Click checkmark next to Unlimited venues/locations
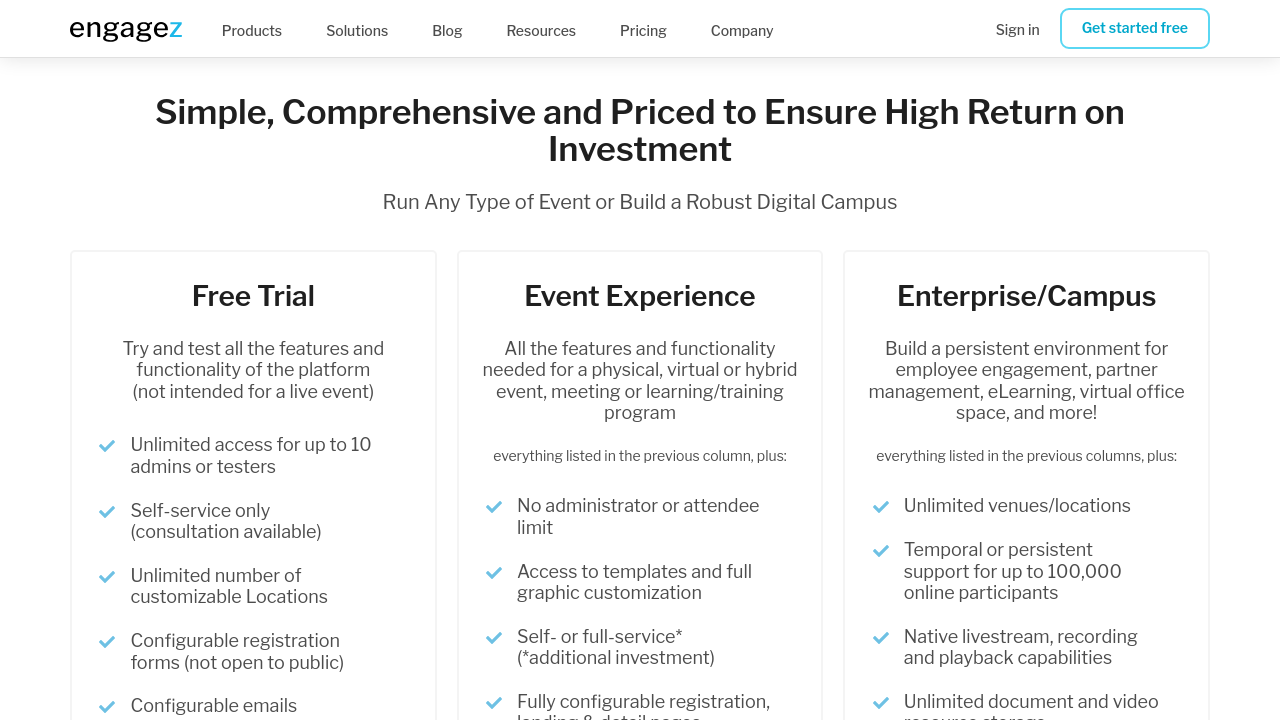Image resolution: width=1280 pixels, height=720 pixels. point(881,507)
